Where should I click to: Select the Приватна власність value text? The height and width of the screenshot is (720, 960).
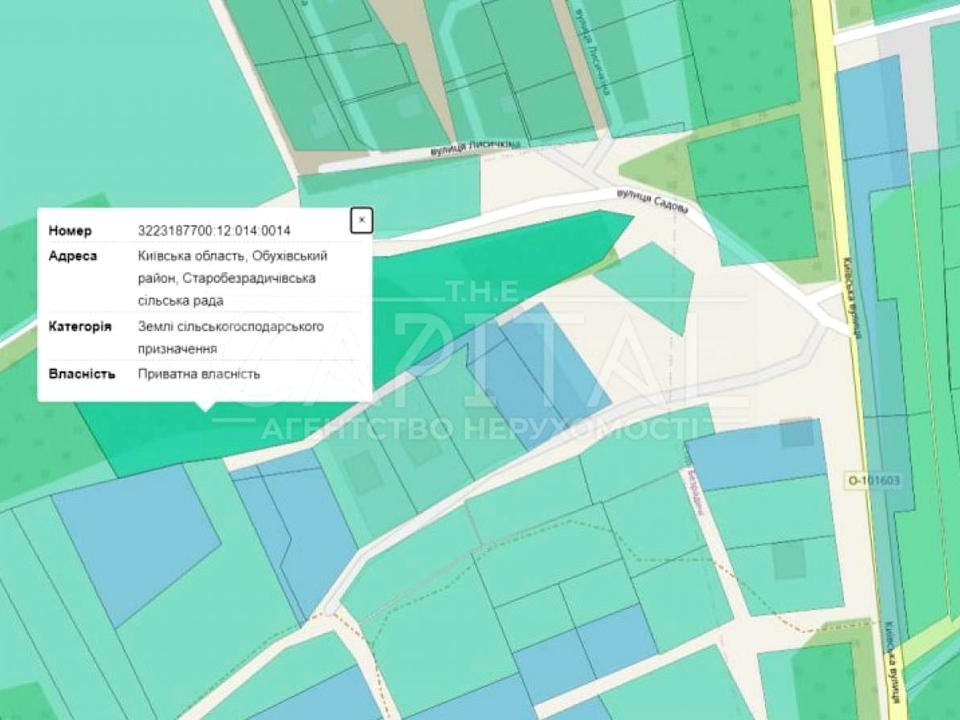pyautogui.click(x=198, y=374)
